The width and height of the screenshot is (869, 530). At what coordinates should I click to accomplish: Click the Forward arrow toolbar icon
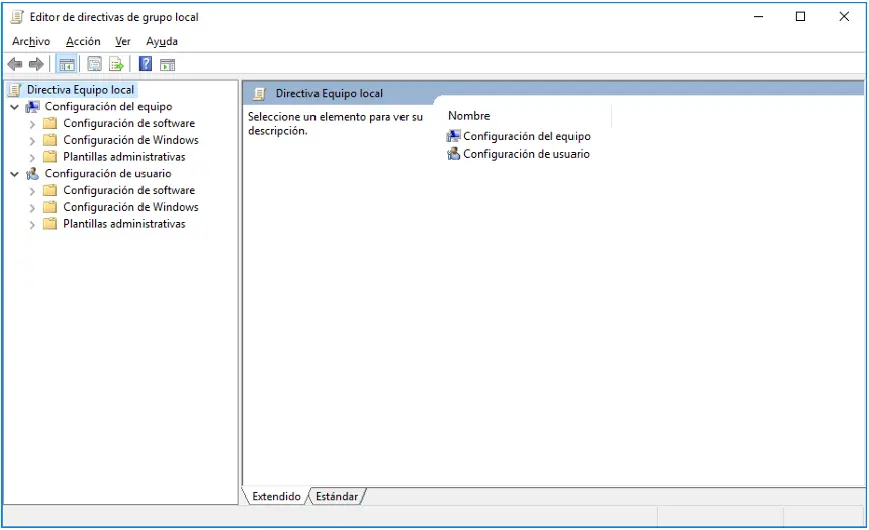click(x=36, y=64)
